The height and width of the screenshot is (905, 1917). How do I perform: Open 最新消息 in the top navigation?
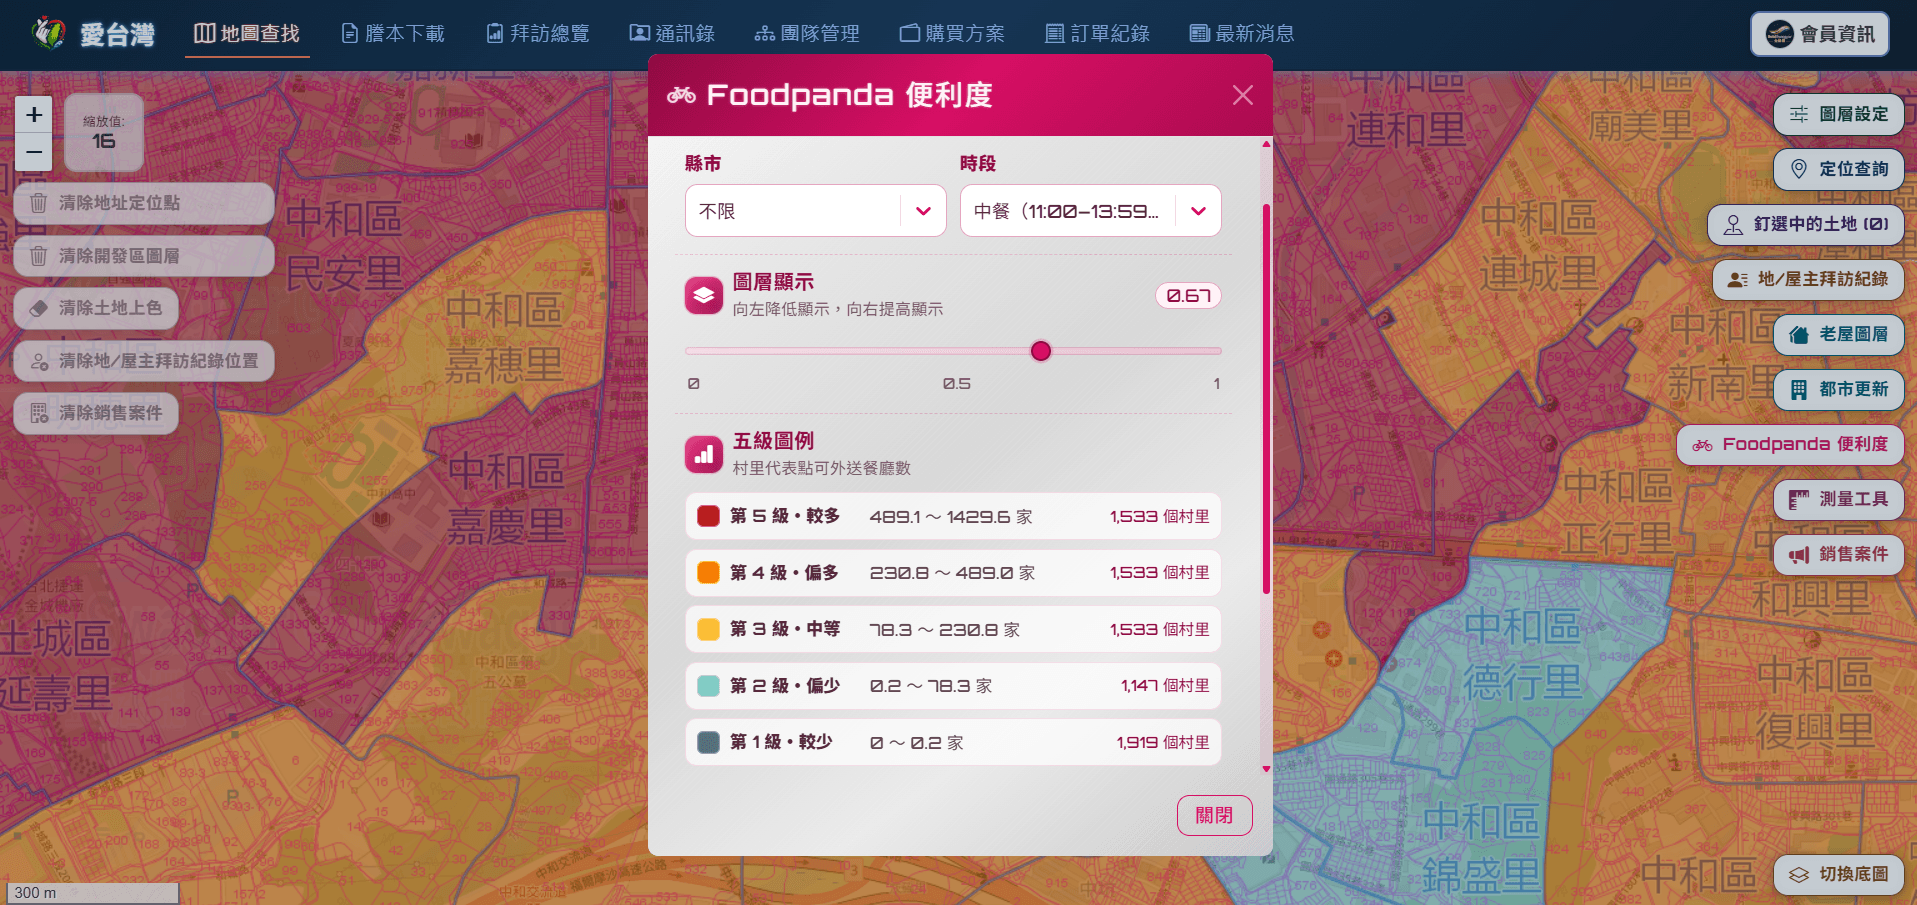pyautogui.click(x=1242, y=34)
